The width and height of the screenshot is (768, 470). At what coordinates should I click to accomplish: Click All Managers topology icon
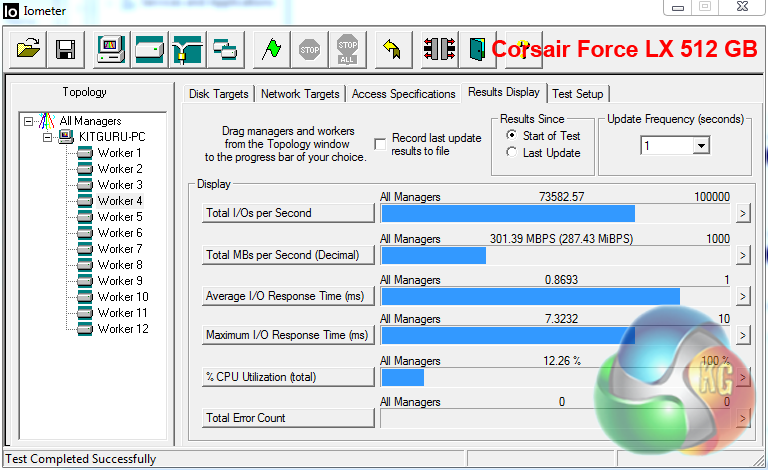pos(47,121)
